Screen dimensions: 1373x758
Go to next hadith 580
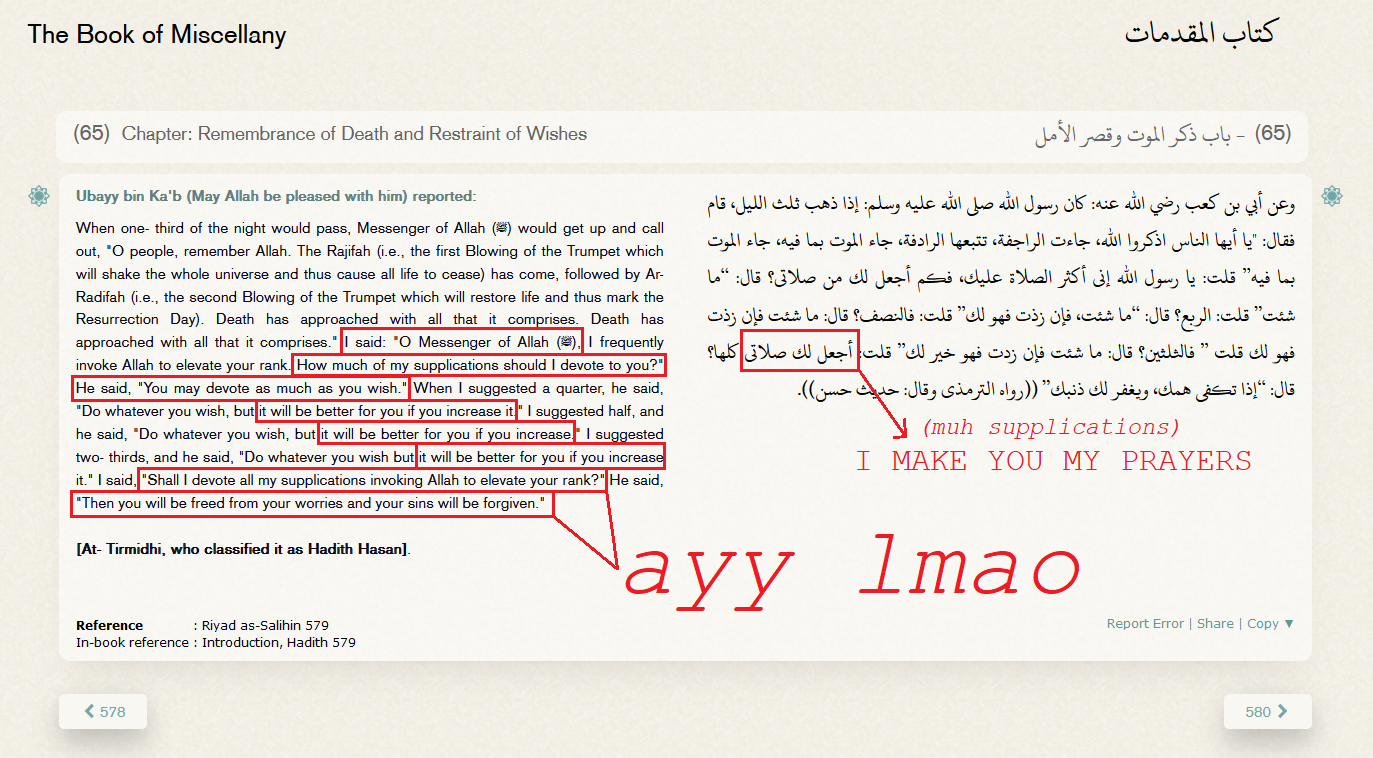tap(1267, 712)
